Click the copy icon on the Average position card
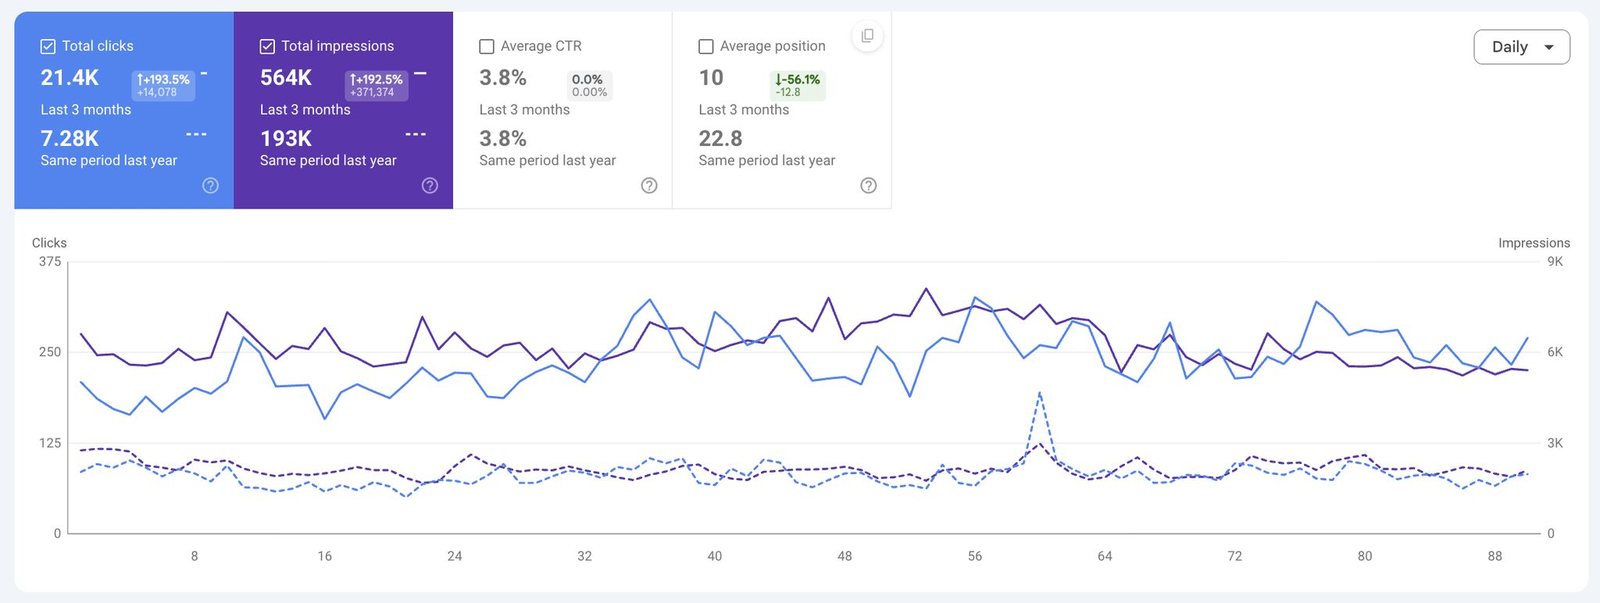 click(x=867, y=36)
